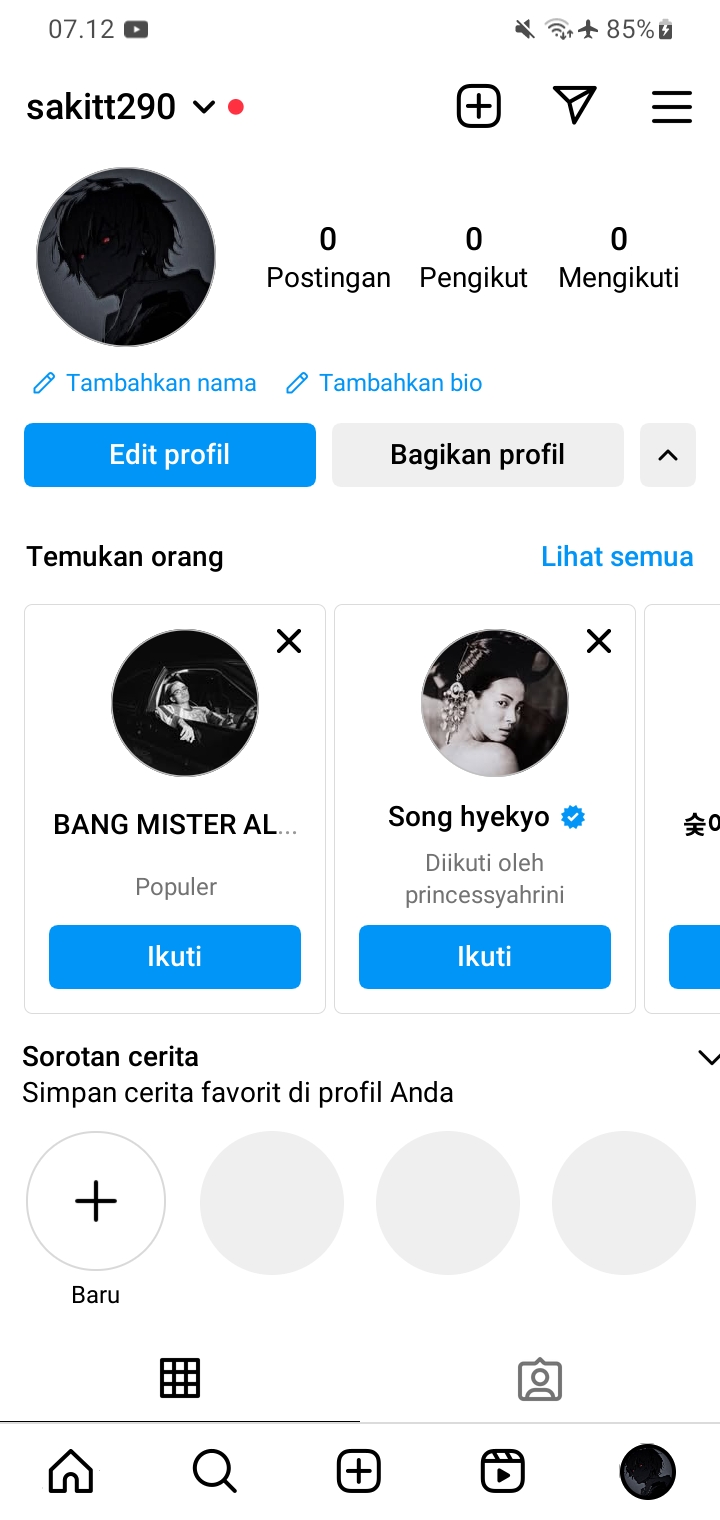Open direct messages paper plane icon
Viewport: 720px width, 1520px height.
coord(574,106)
